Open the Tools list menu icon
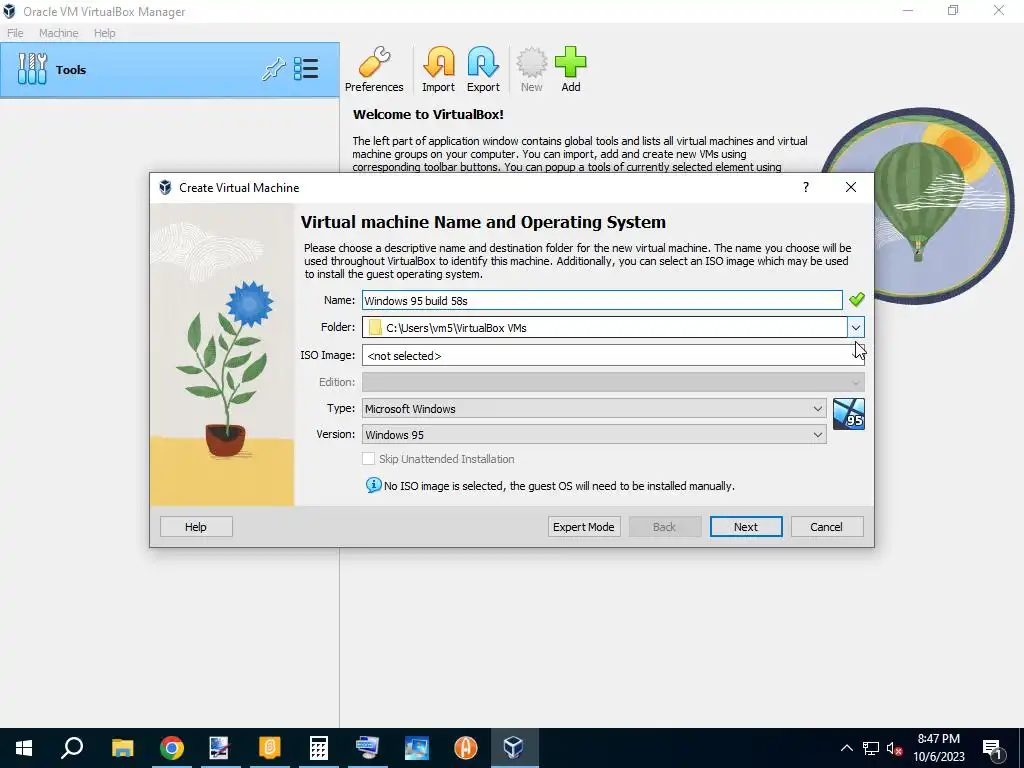1024x768 pixels. [306, 69]
